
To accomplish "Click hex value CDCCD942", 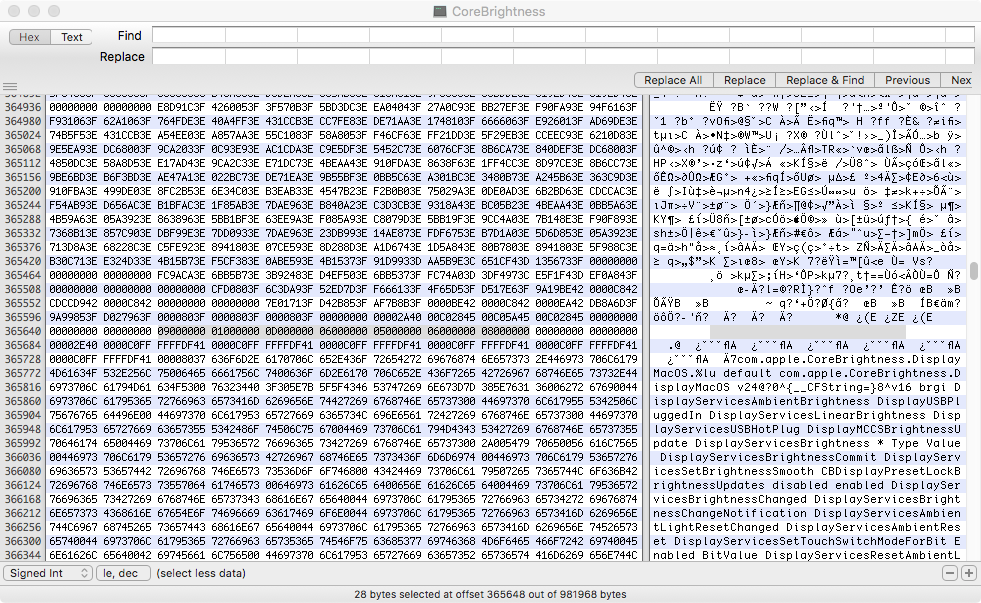I will coord(73,303).
